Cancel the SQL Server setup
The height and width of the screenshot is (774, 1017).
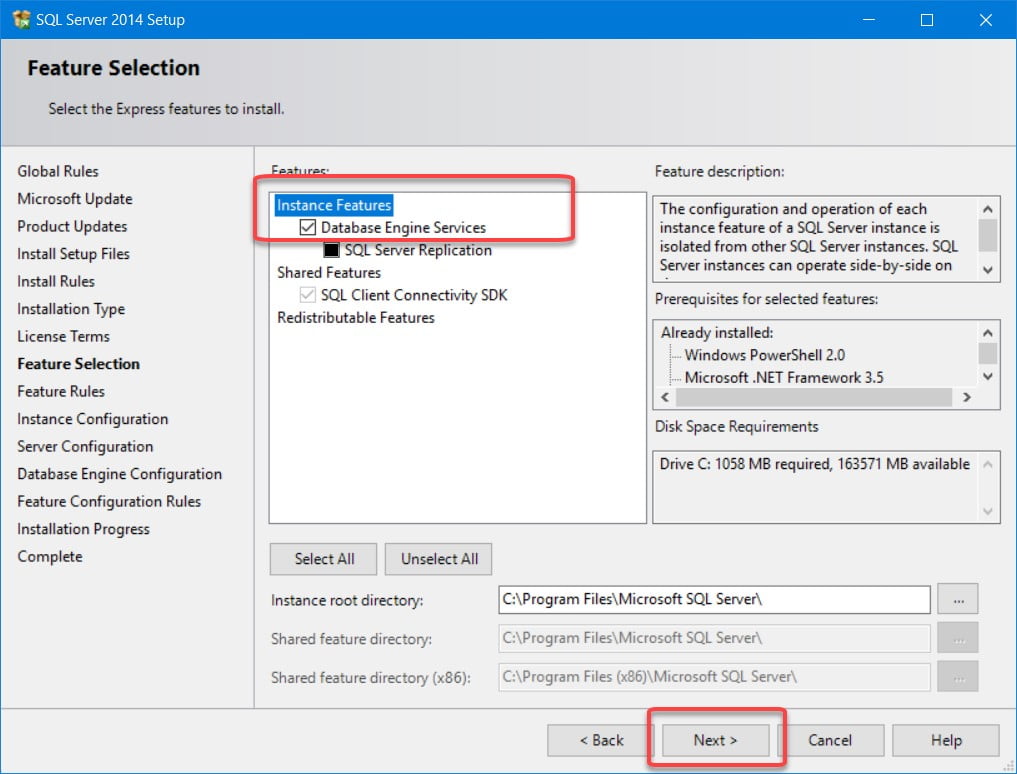tap(830, 740)
